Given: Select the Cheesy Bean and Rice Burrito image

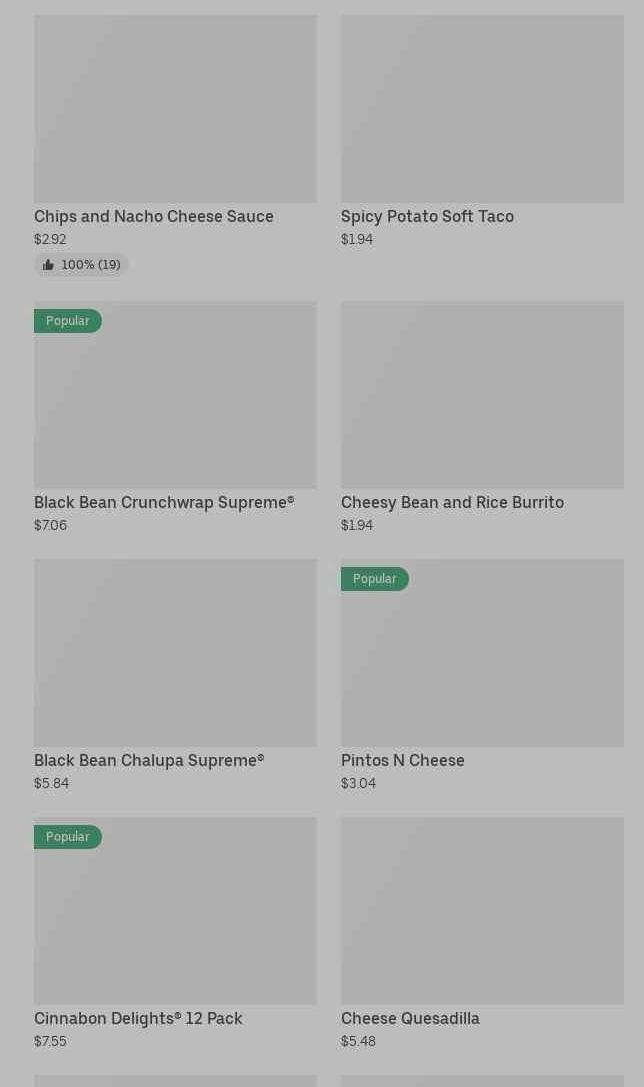Looking at the screenshot, I should [482, 395].
